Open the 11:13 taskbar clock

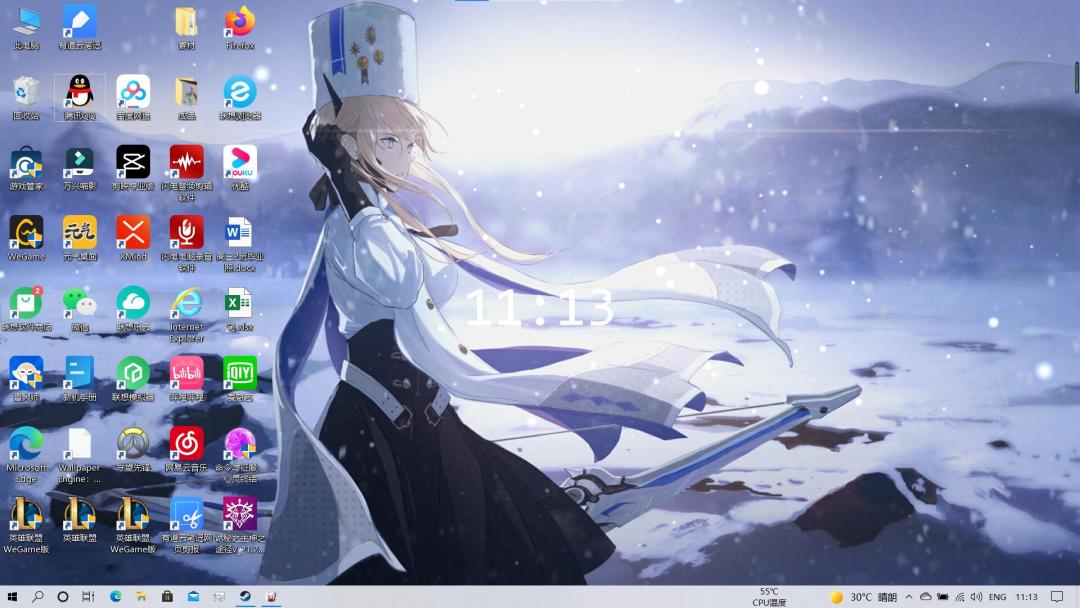(x=1026, y=597)
